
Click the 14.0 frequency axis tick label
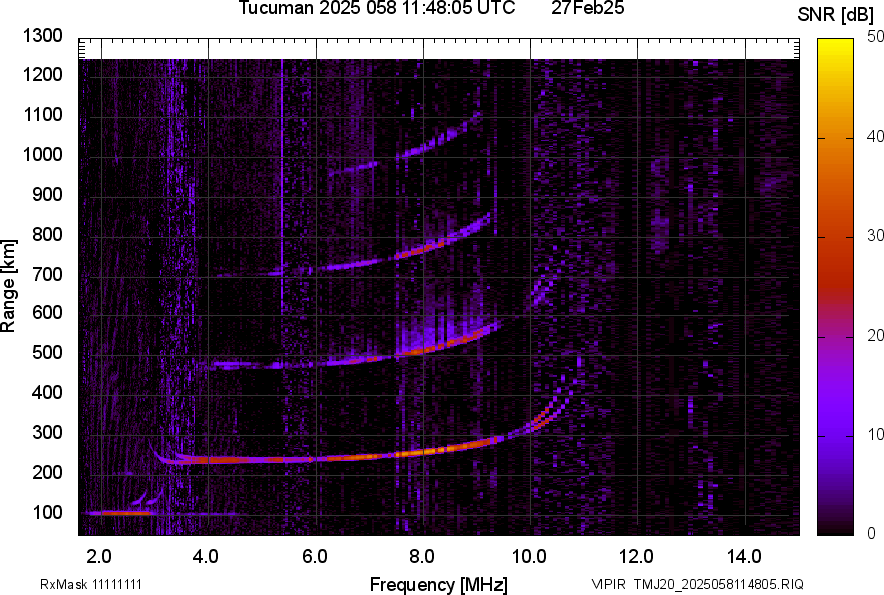744,556
